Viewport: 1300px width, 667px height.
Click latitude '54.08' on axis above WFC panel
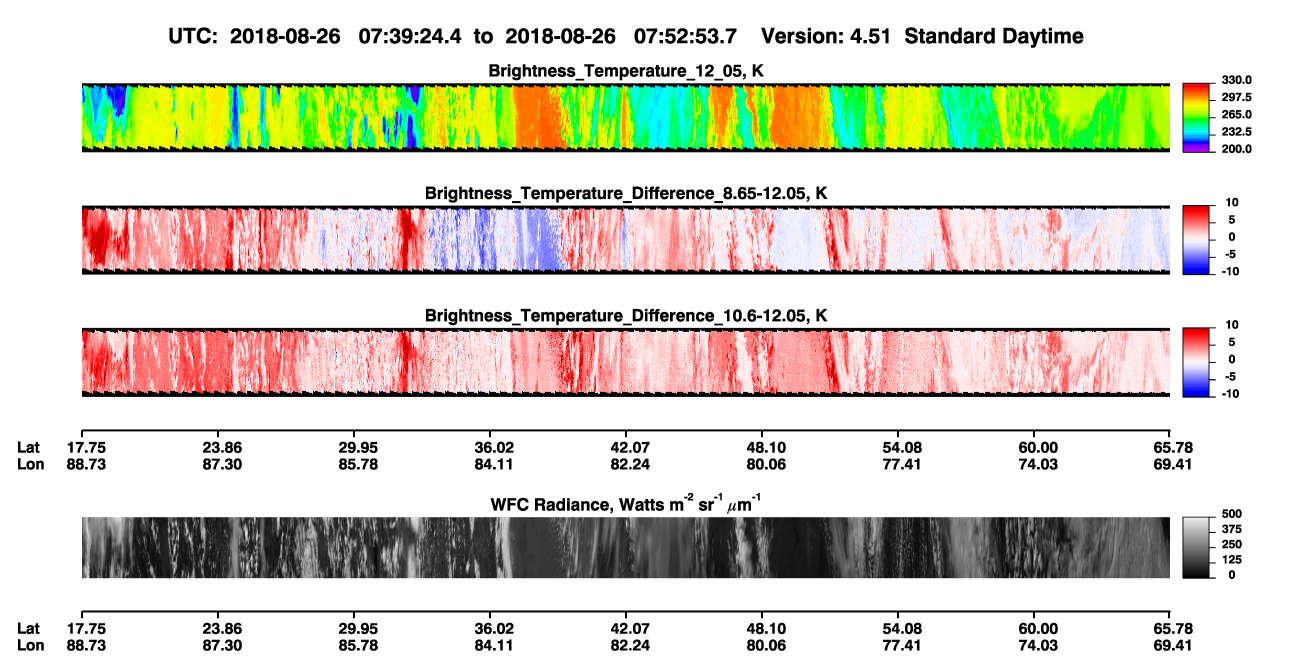coord(898,447)
